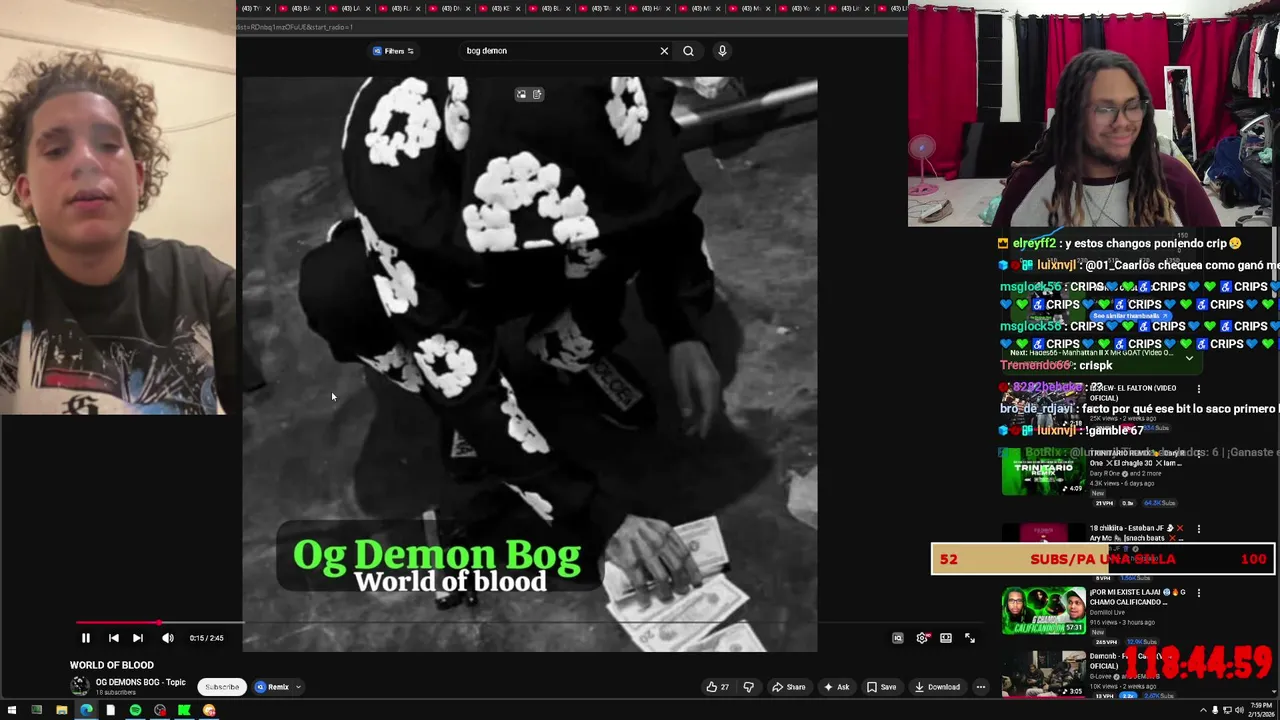Open TRINITARIO REMIX video thumbnail
1280x720 pixels.
[x=1043, y=472]
